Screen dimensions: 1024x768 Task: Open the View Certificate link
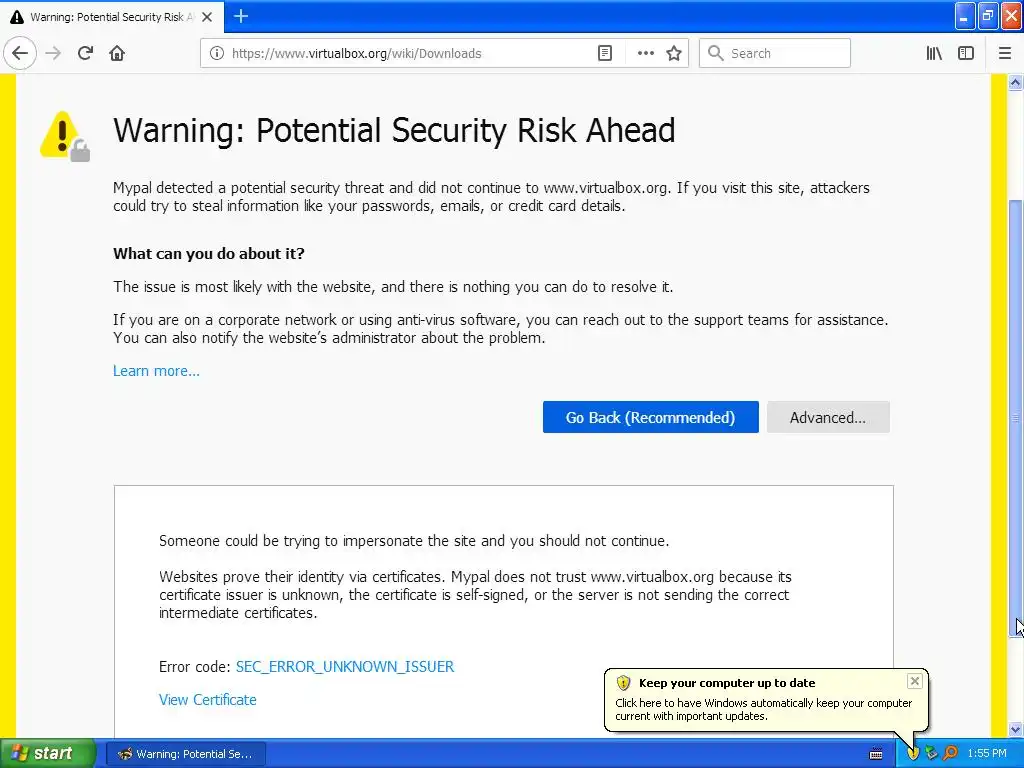pyautogui.click(x=208, y=699)
